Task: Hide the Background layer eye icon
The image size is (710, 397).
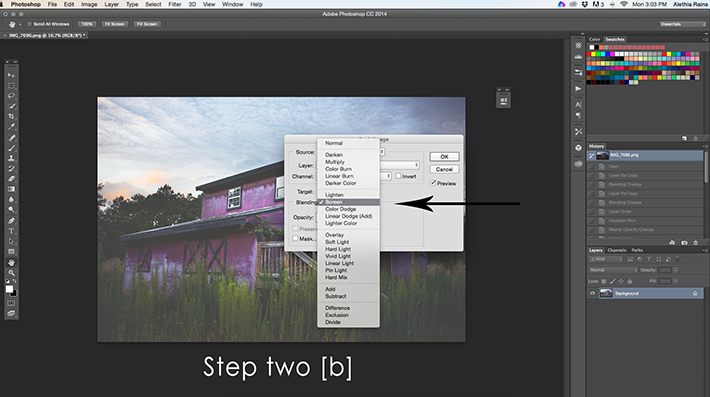Action: click(592, 293)
